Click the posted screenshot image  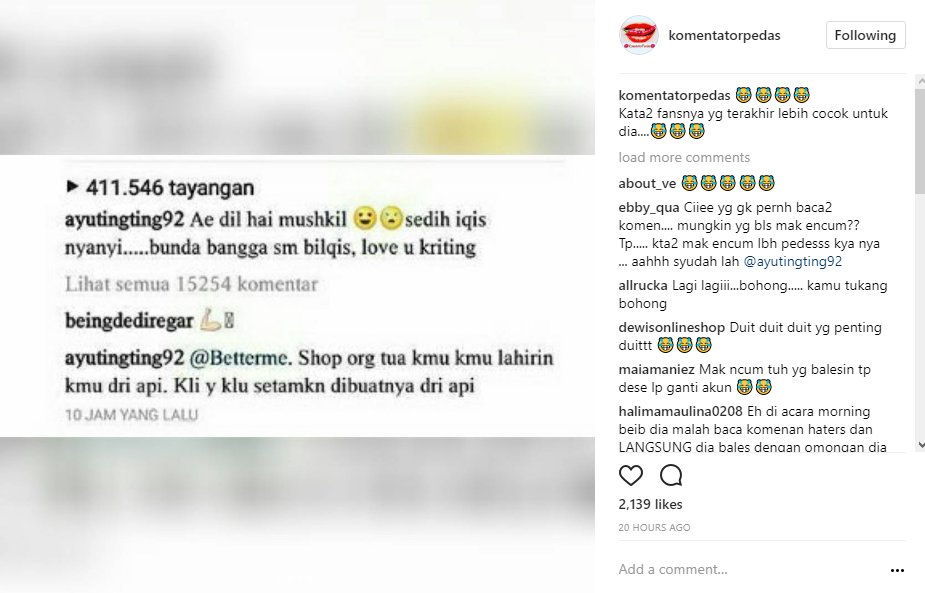coord(297,296)
